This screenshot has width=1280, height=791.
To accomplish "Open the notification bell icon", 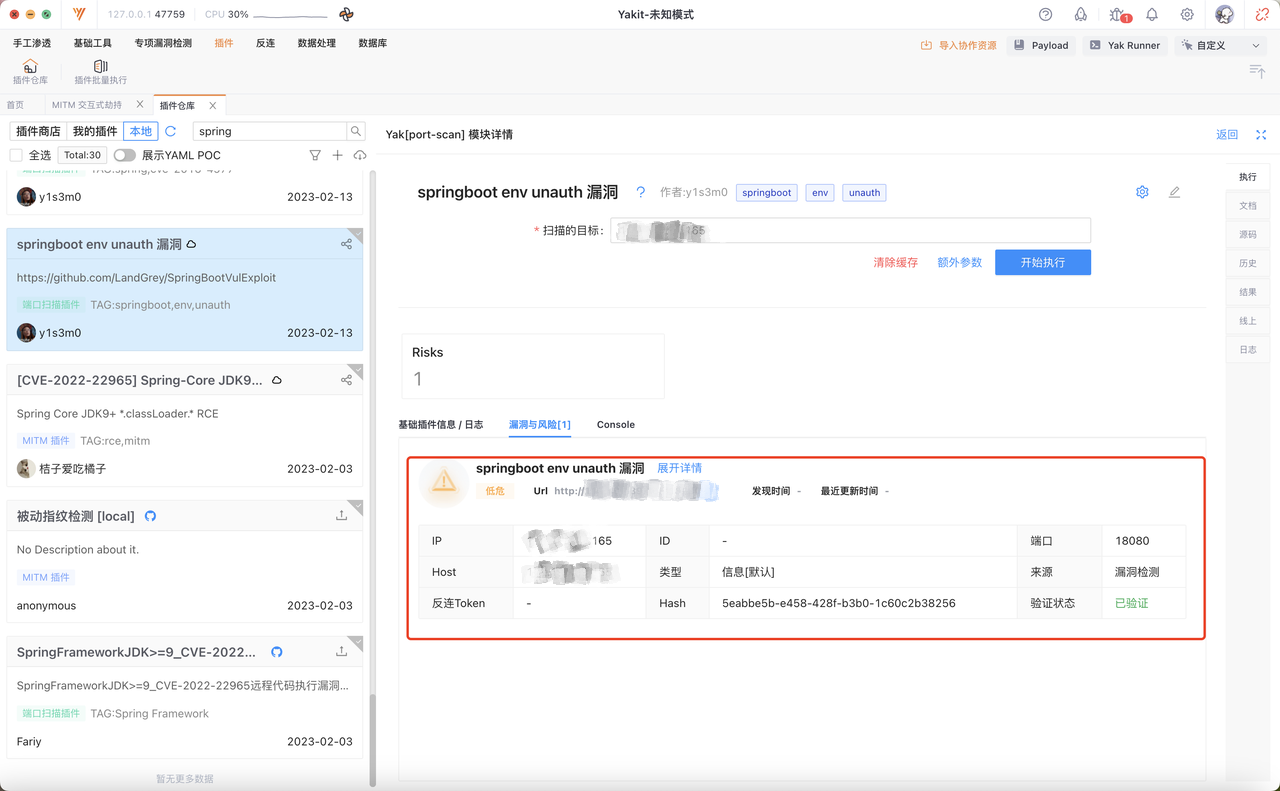I will click(1152, 15).
